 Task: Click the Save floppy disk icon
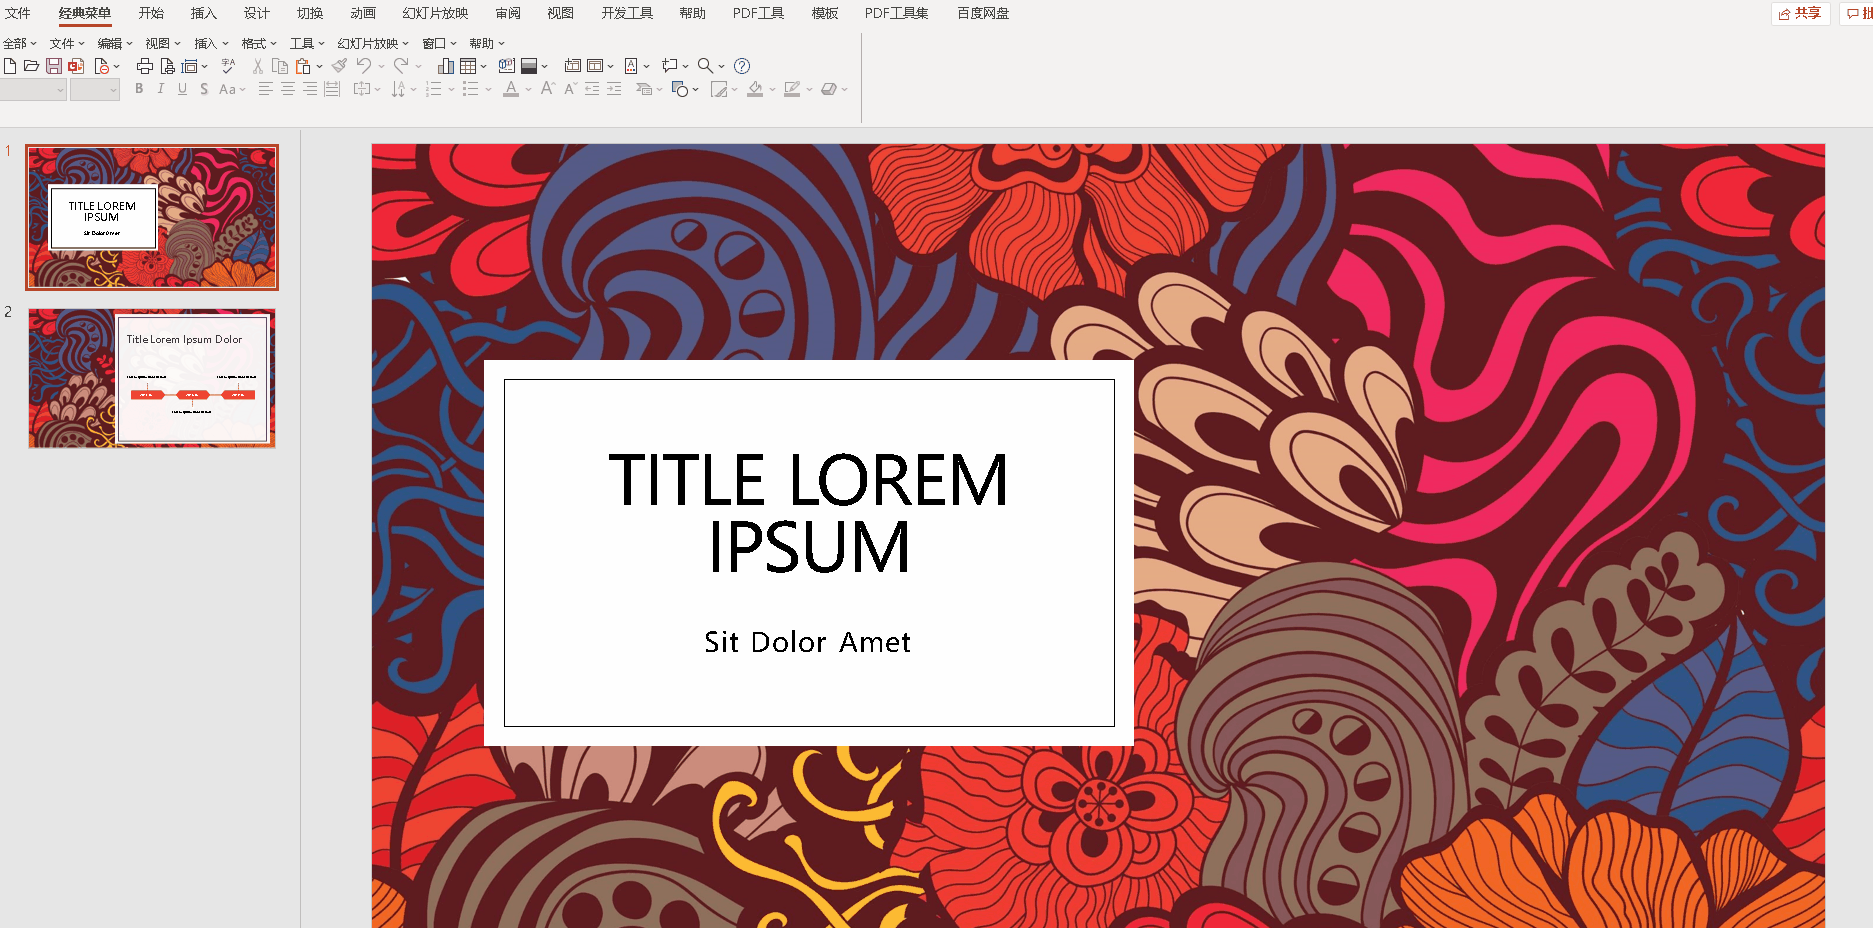(54, 66)
